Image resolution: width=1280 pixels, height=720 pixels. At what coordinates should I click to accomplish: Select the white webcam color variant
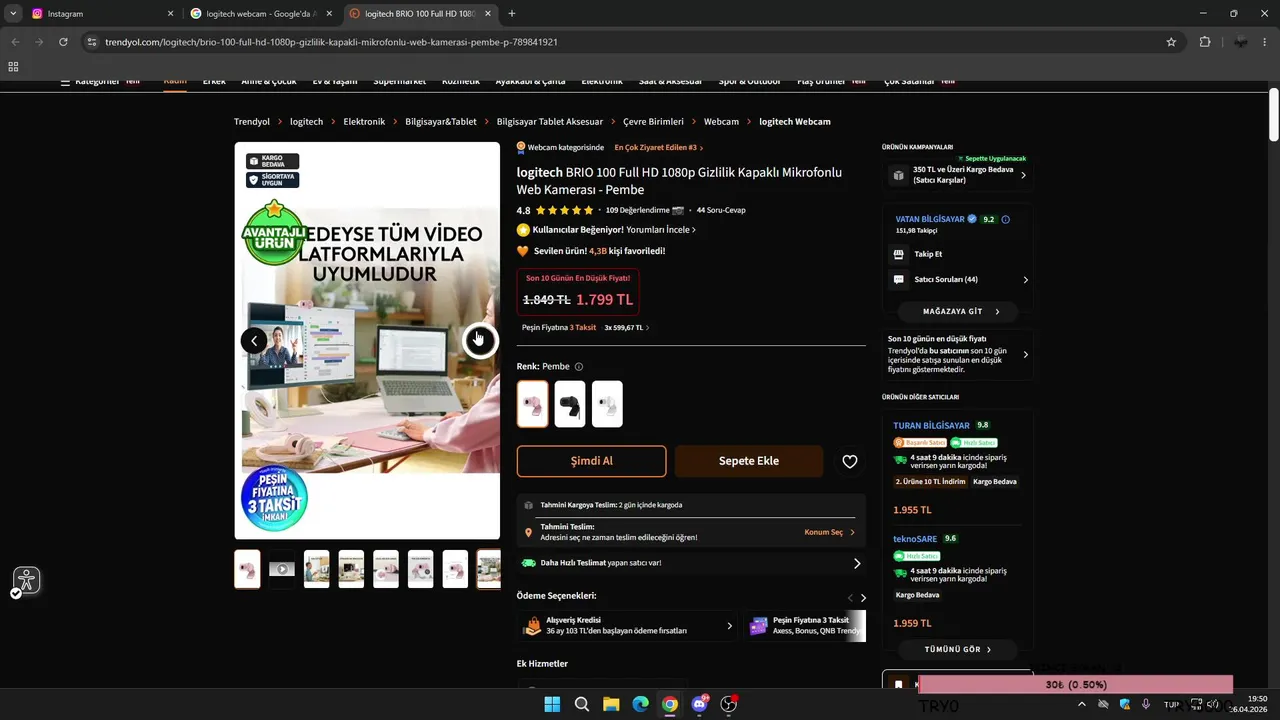click(x=607, y=404)
